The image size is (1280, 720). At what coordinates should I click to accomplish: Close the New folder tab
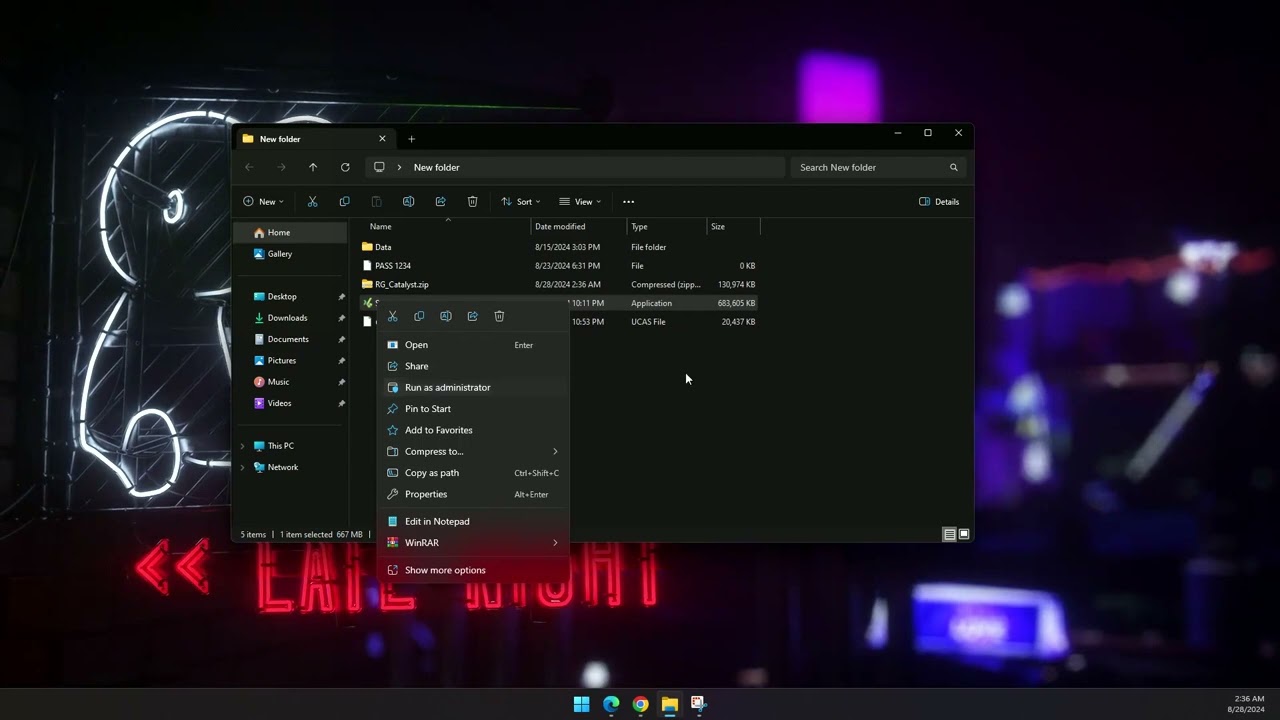click(382, 139)
